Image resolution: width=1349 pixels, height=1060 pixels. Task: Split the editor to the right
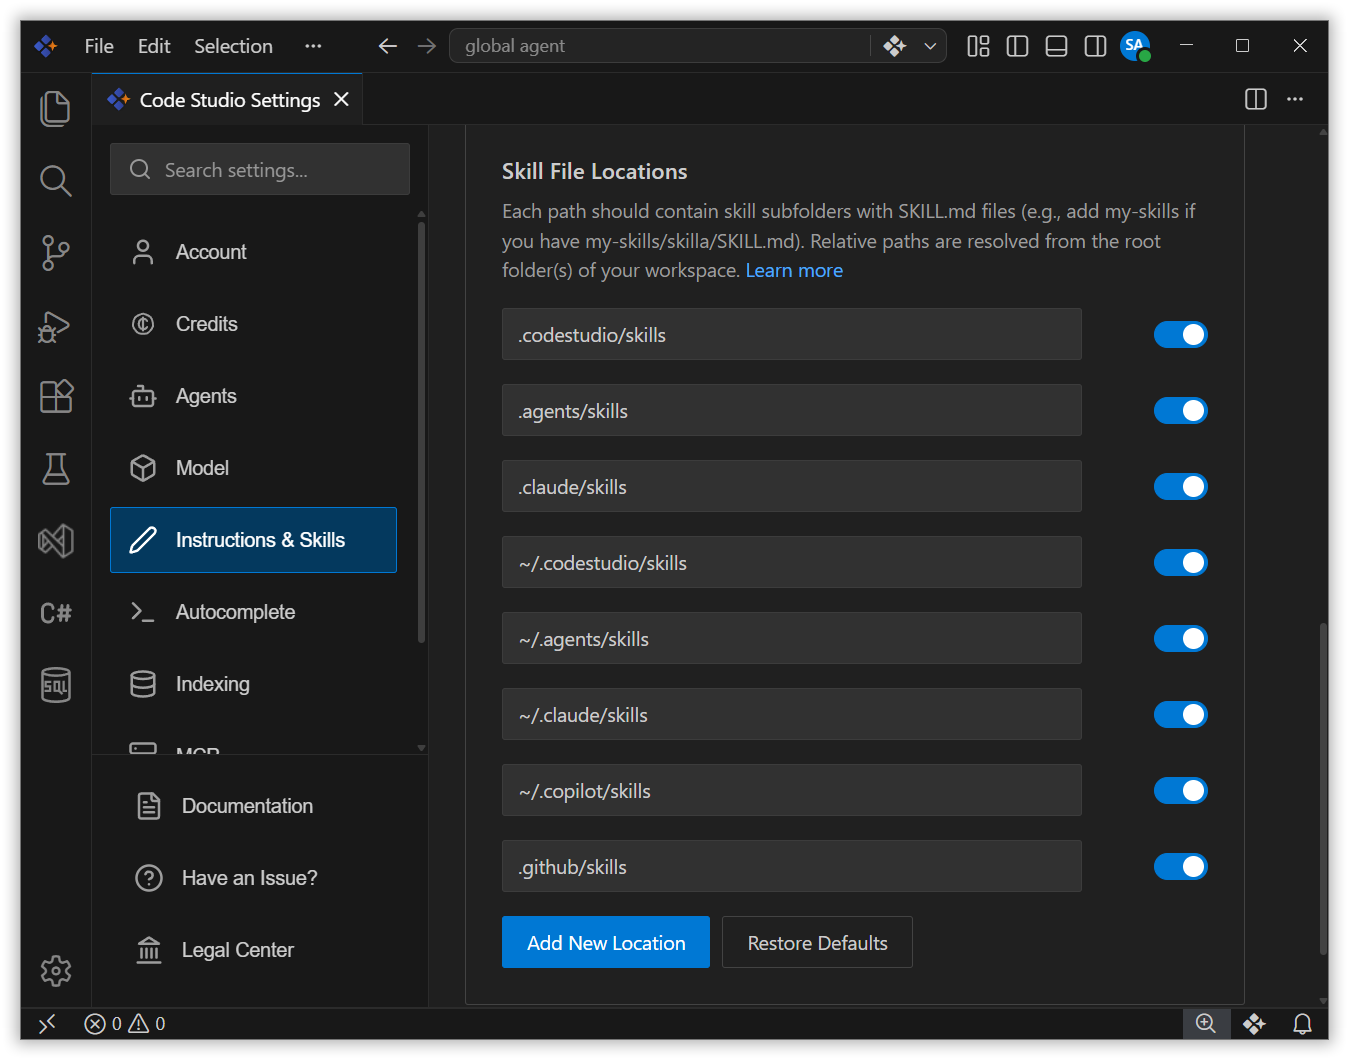click(1256, 99)
